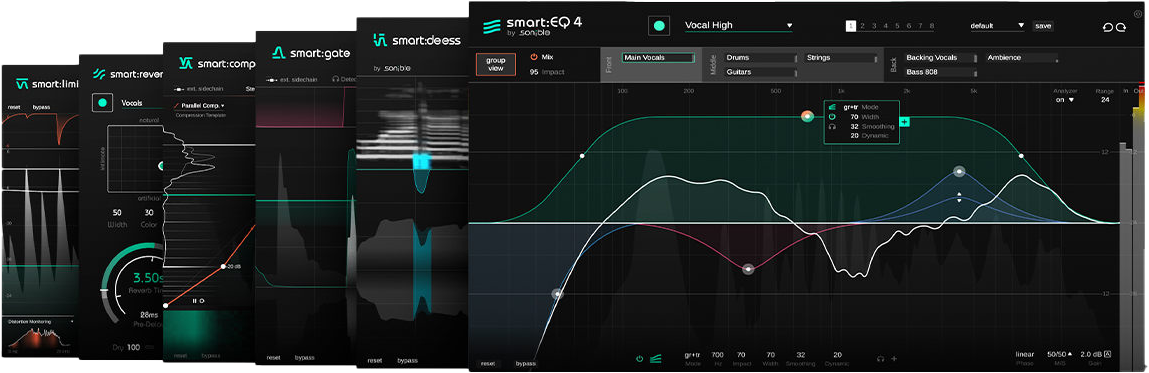Open the 50/50 M/S setting
Image resolution: width=1149 pixels, height=373 pixels.
click(x=1060, y=354)
